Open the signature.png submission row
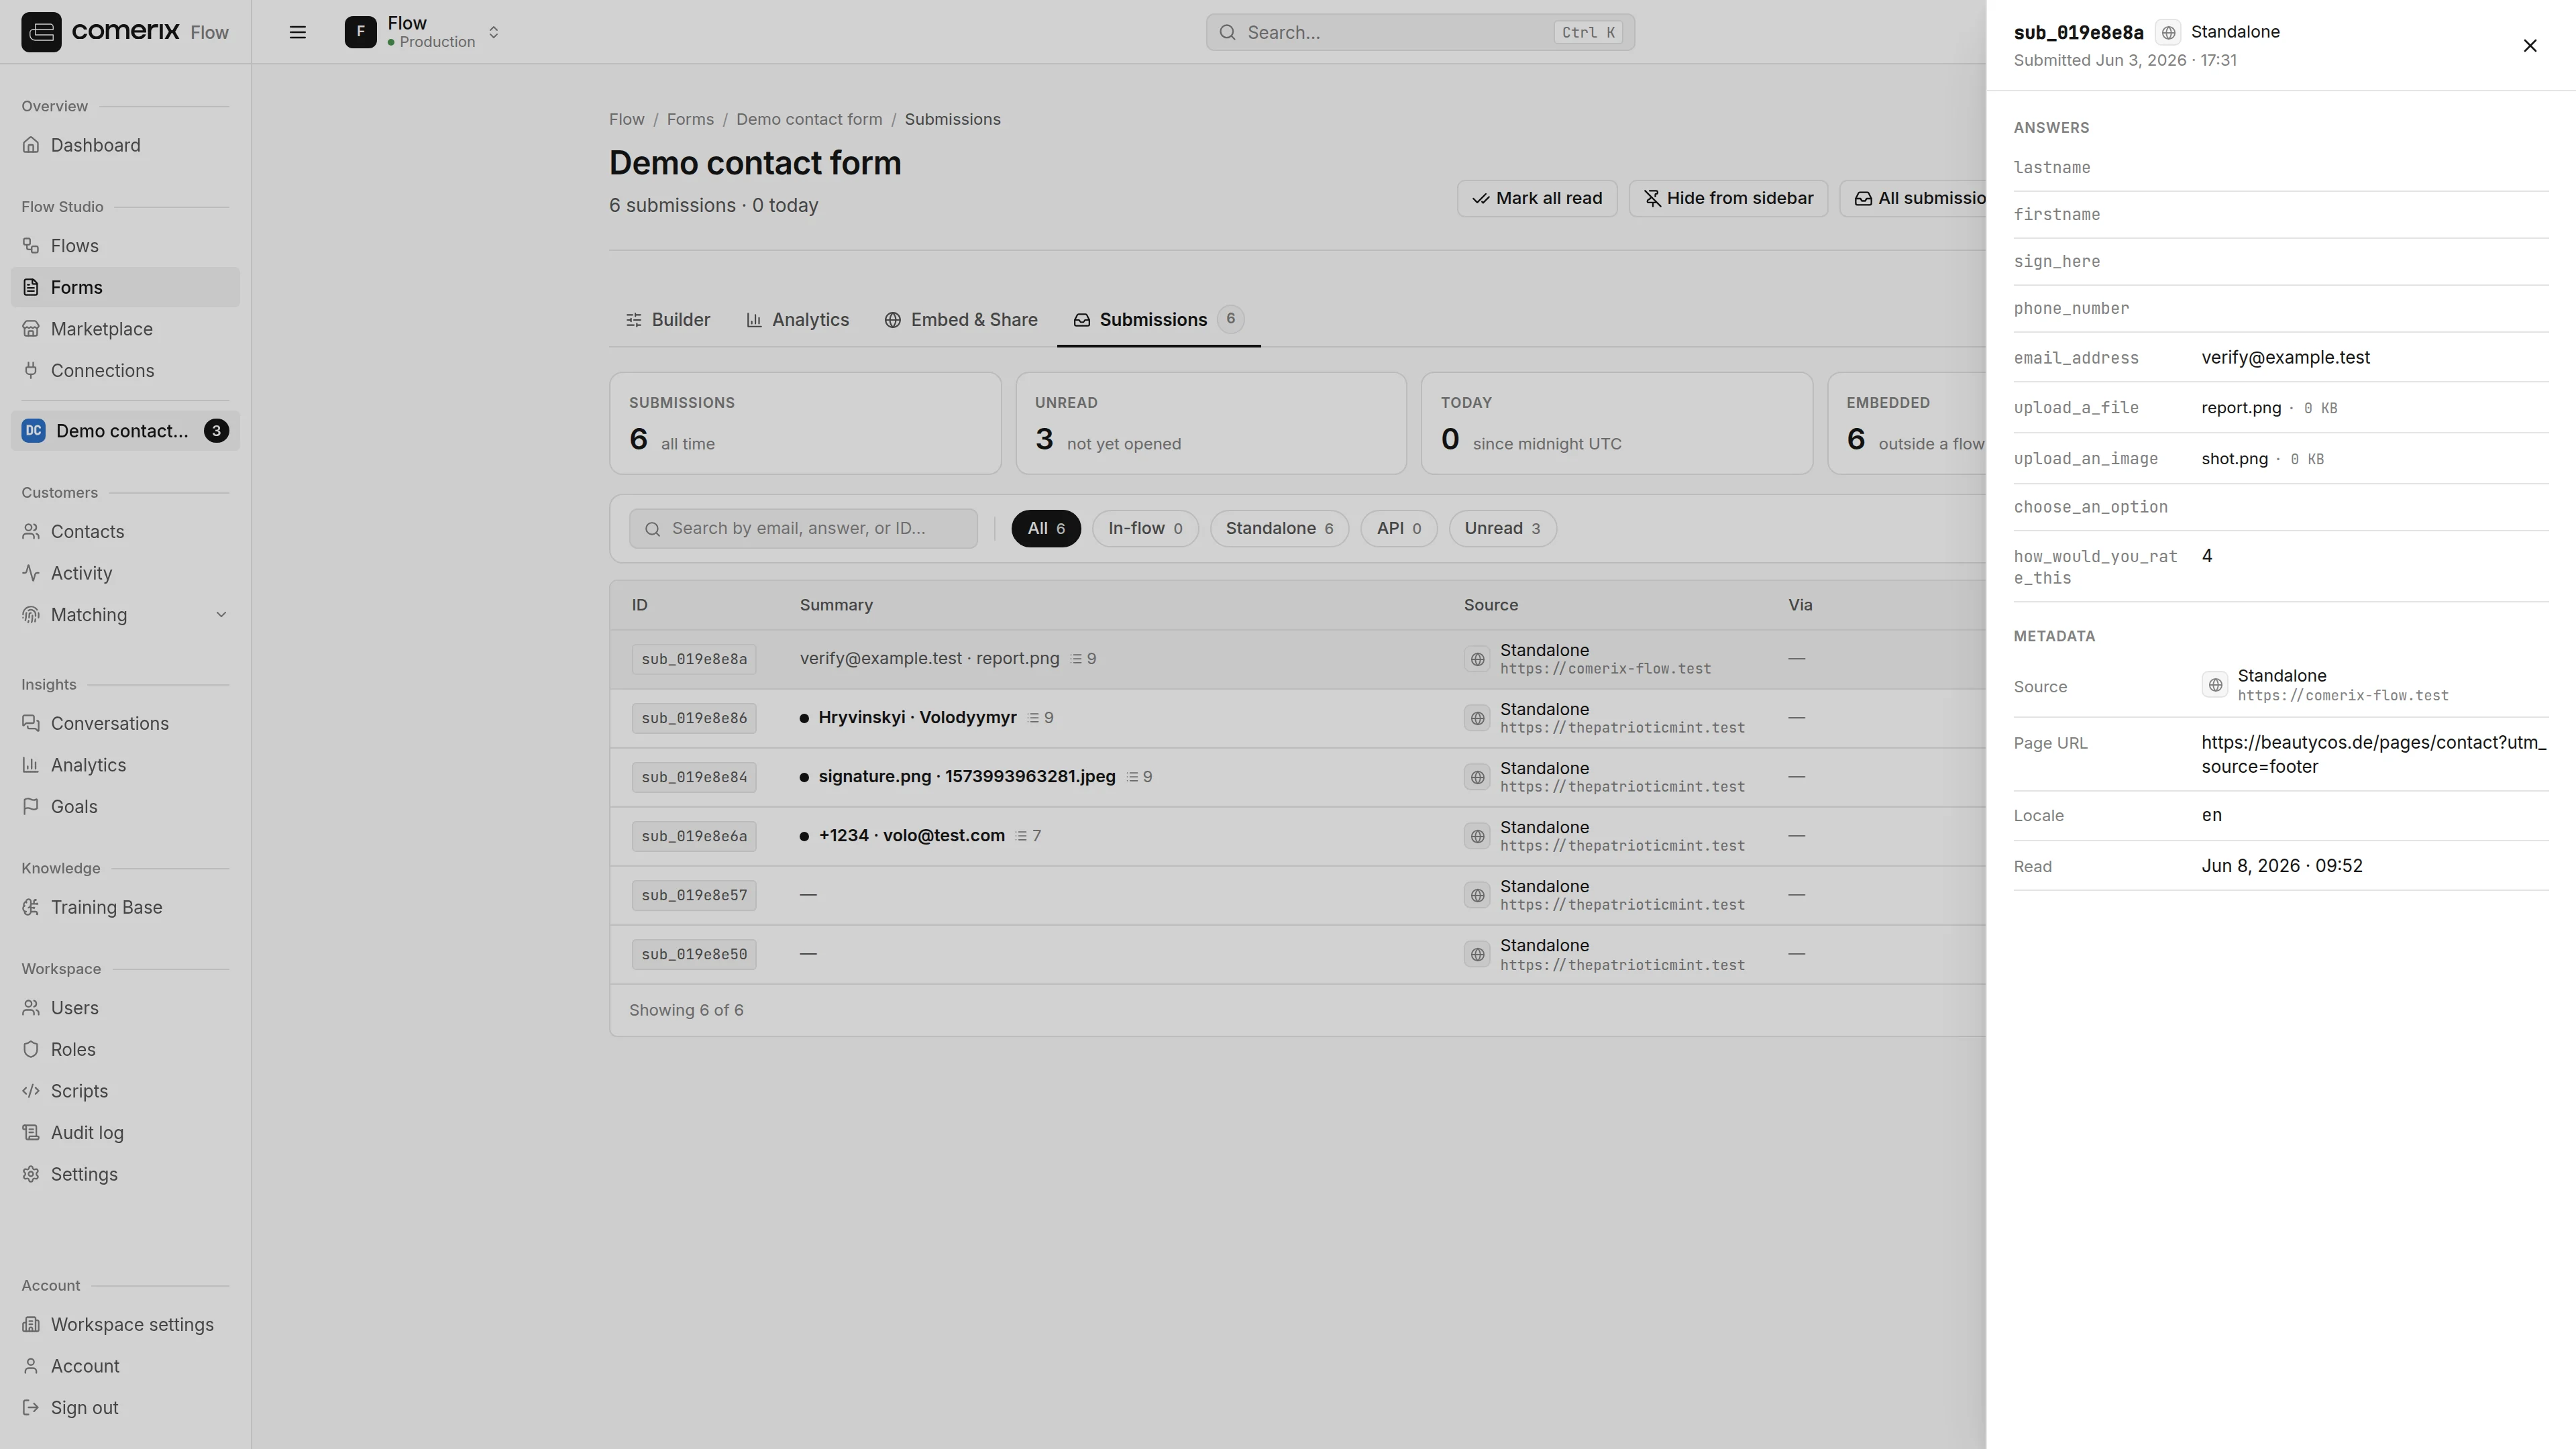This screenshot has width=2576, height=1449. click(1298, 777)
